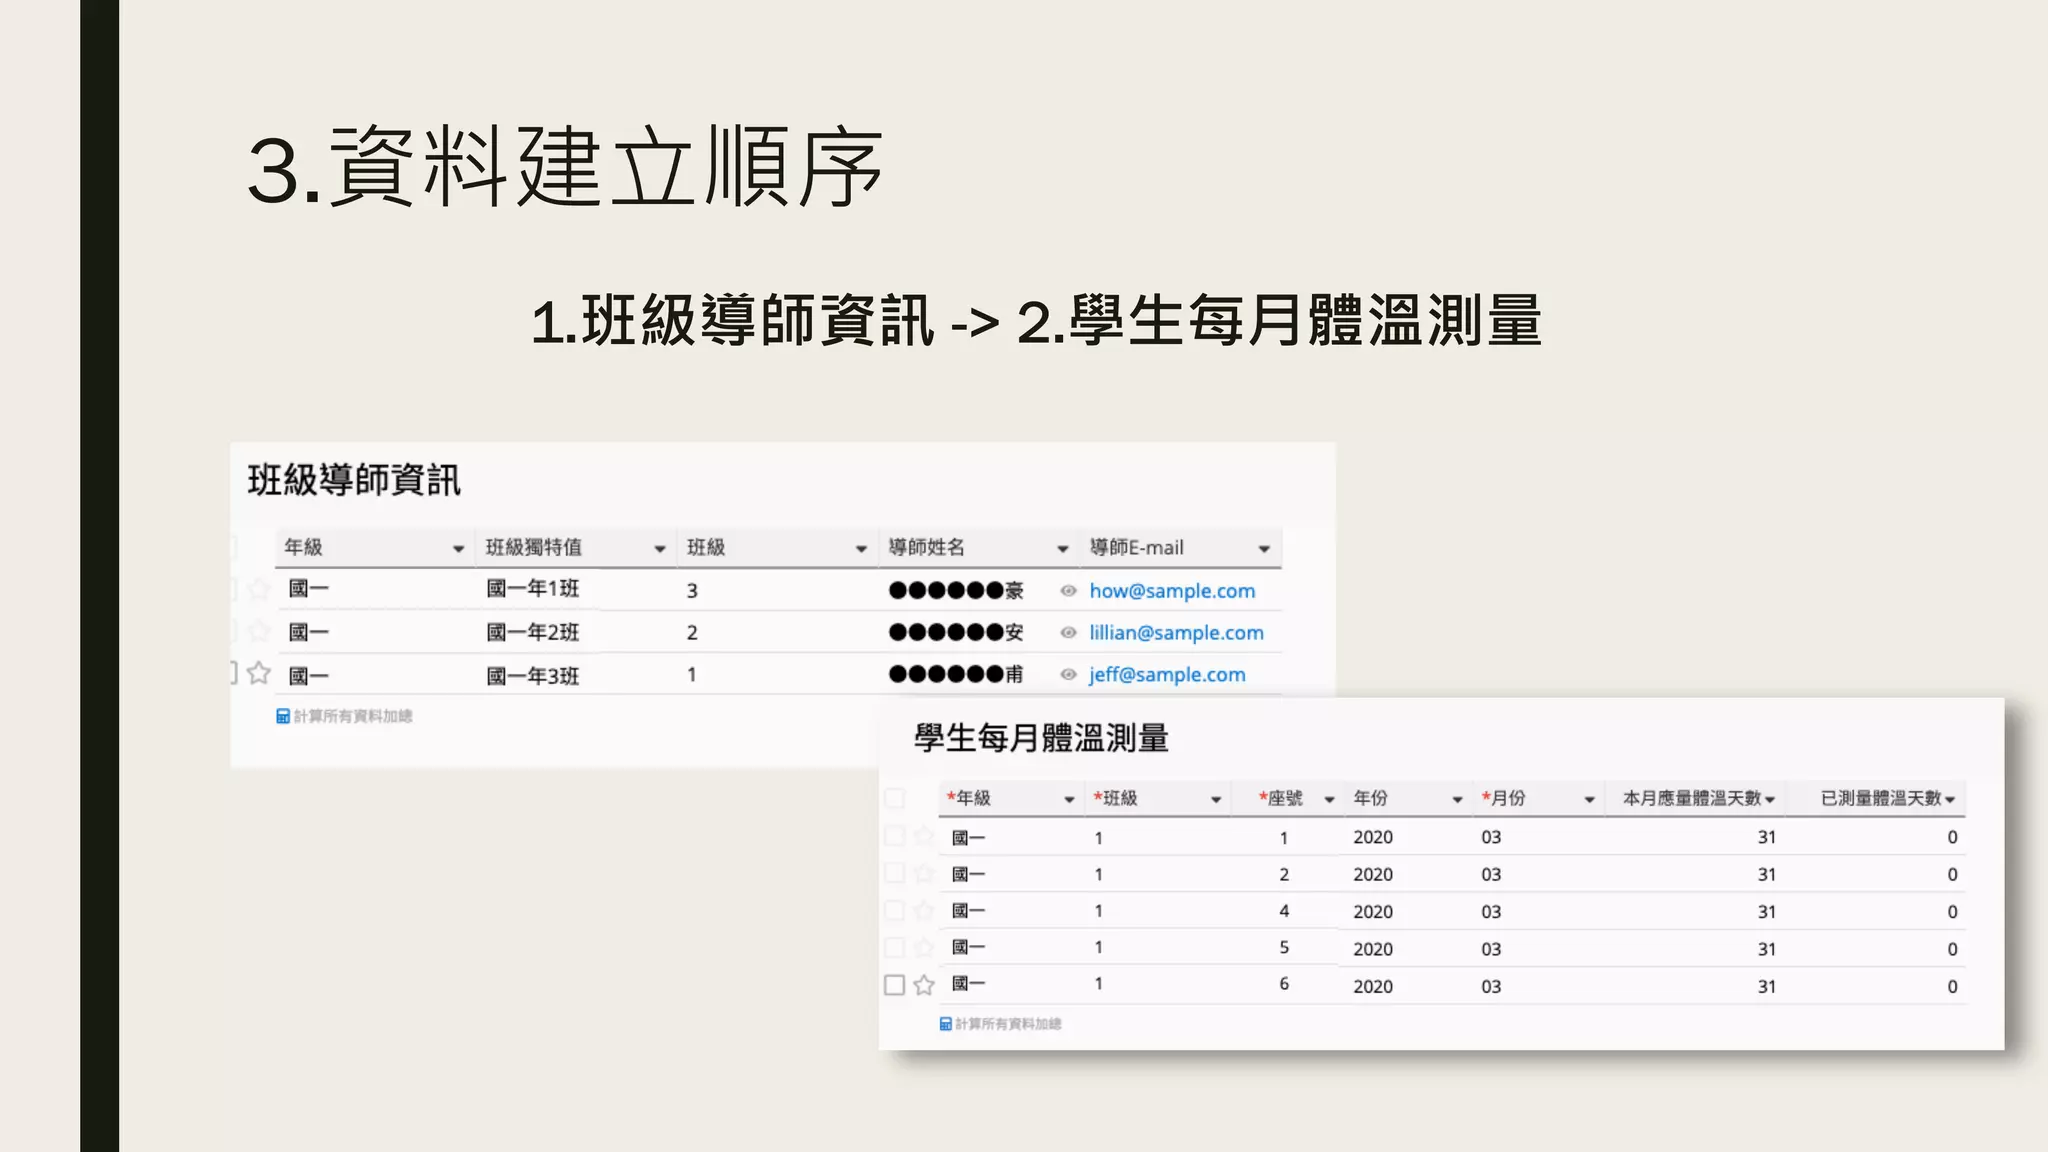Open 班級 column dropdown in 班級導師資訊

click(861, 549)
